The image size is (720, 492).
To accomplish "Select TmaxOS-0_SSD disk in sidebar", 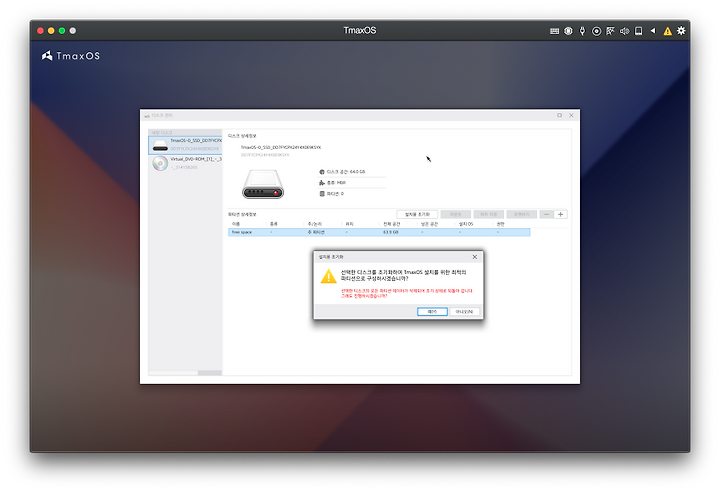I will tap(185, 145).
